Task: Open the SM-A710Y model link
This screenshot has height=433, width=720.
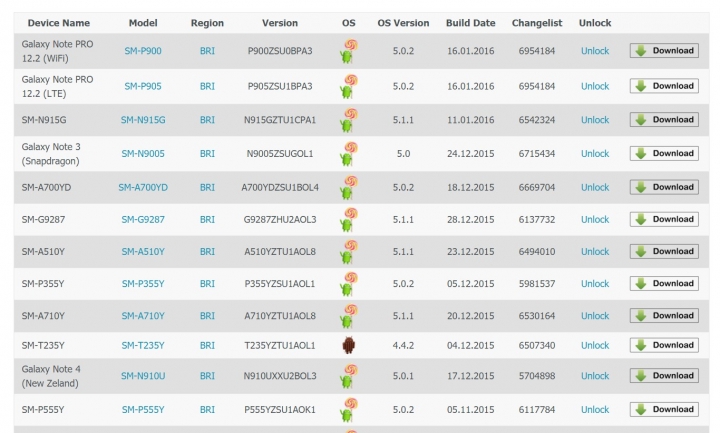Action: 143,316
